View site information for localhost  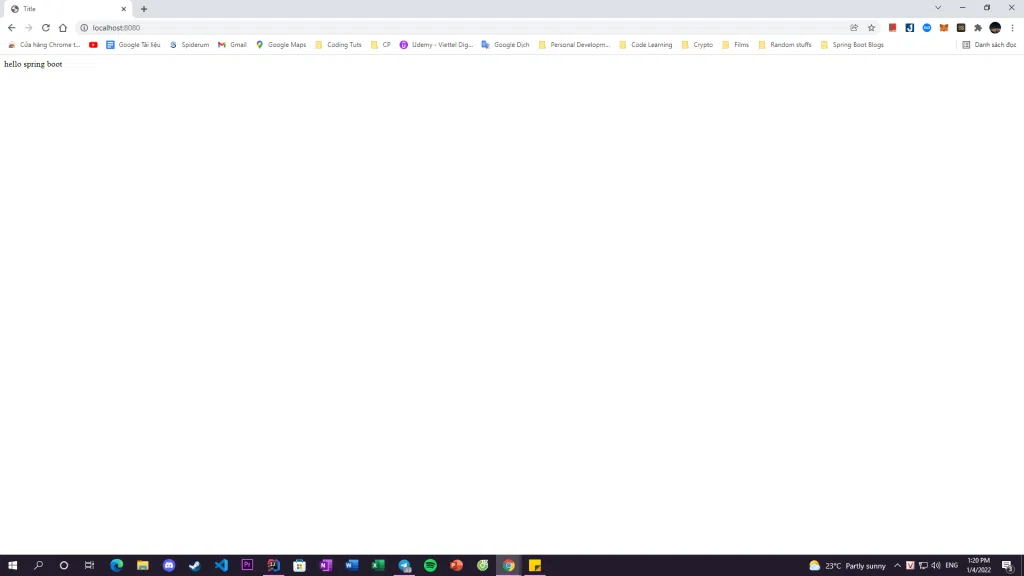84,27
